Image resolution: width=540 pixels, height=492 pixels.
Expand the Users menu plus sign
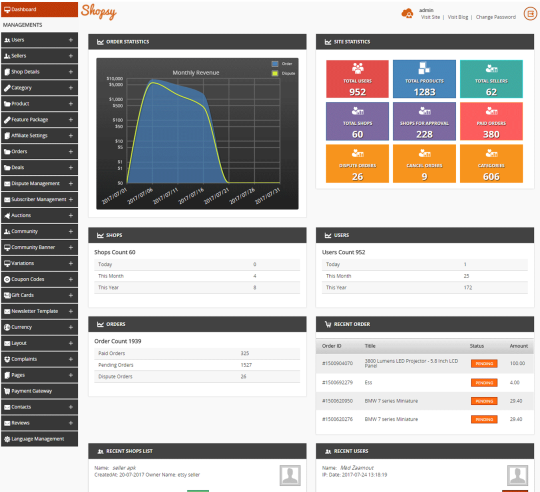(71, 40)
